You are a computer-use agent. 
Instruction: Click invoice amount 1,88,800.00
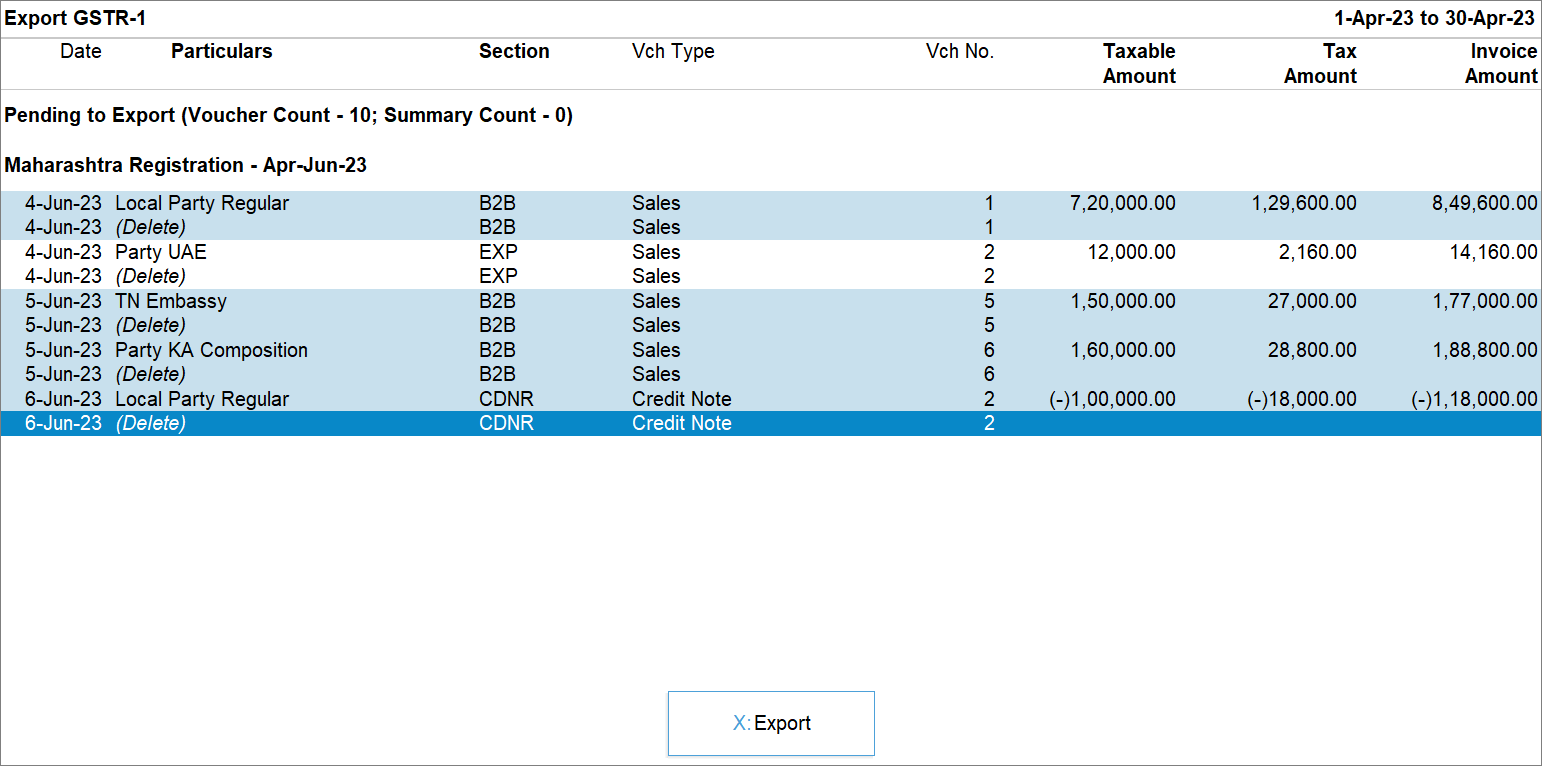pos(1485,350)
